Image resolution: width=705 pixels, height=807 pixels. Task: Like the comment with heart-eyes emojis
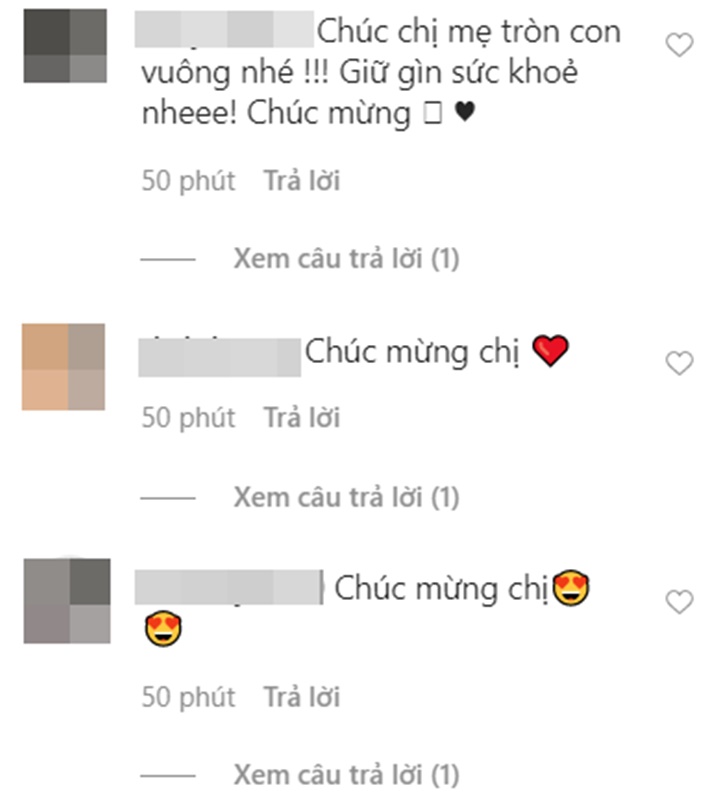pos(680,602)
